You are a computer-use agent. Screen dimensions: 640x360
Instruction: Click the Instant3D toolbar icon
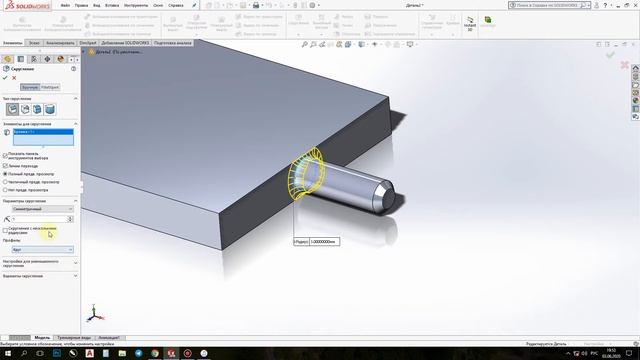coord(470,24)
